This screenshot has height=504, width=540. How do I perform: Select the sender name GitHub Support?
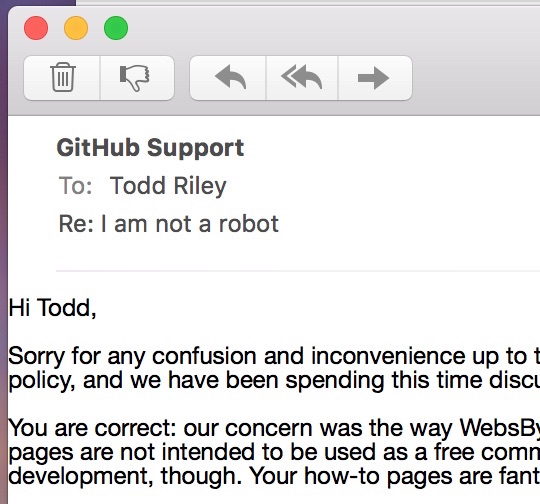[x=150, y=148]
